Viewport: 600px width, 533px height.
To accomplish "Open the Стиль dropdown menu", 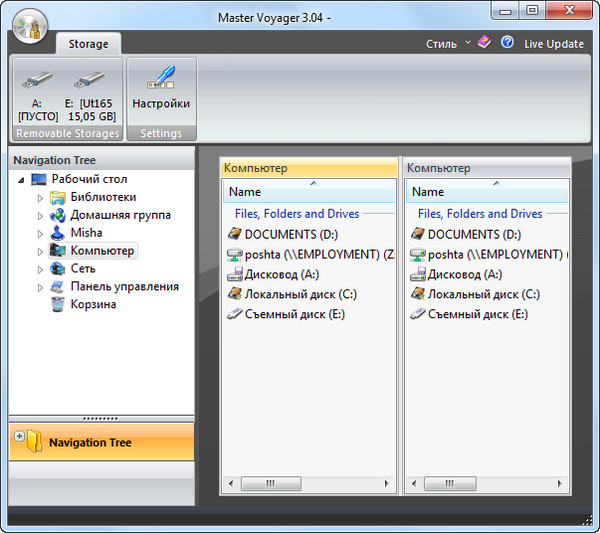I will tap(447, 44).
